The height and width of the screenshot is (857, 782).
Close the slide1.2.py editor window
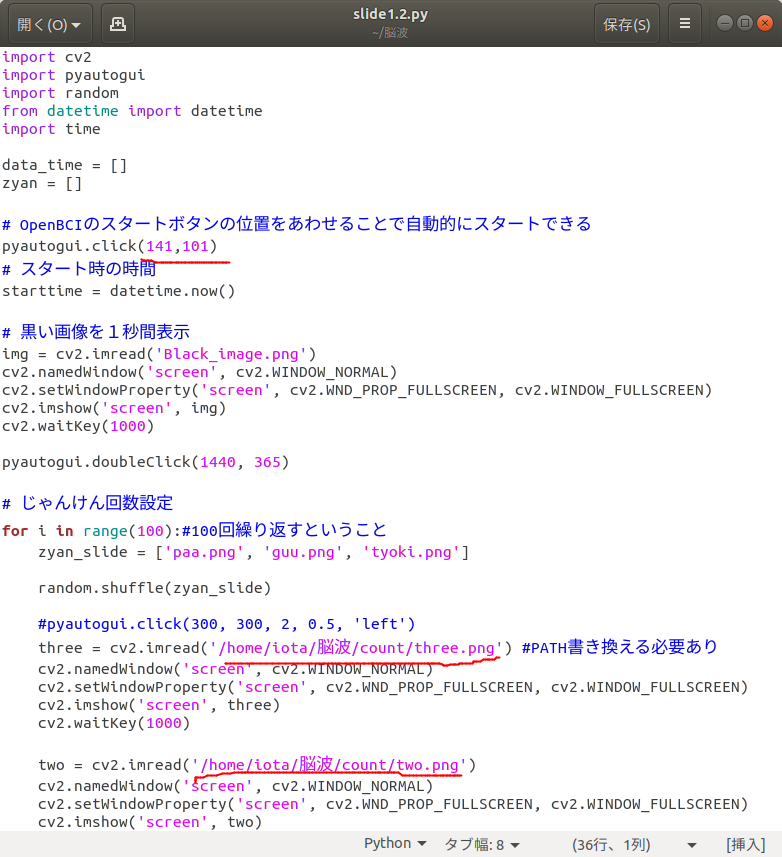[764, 23]
